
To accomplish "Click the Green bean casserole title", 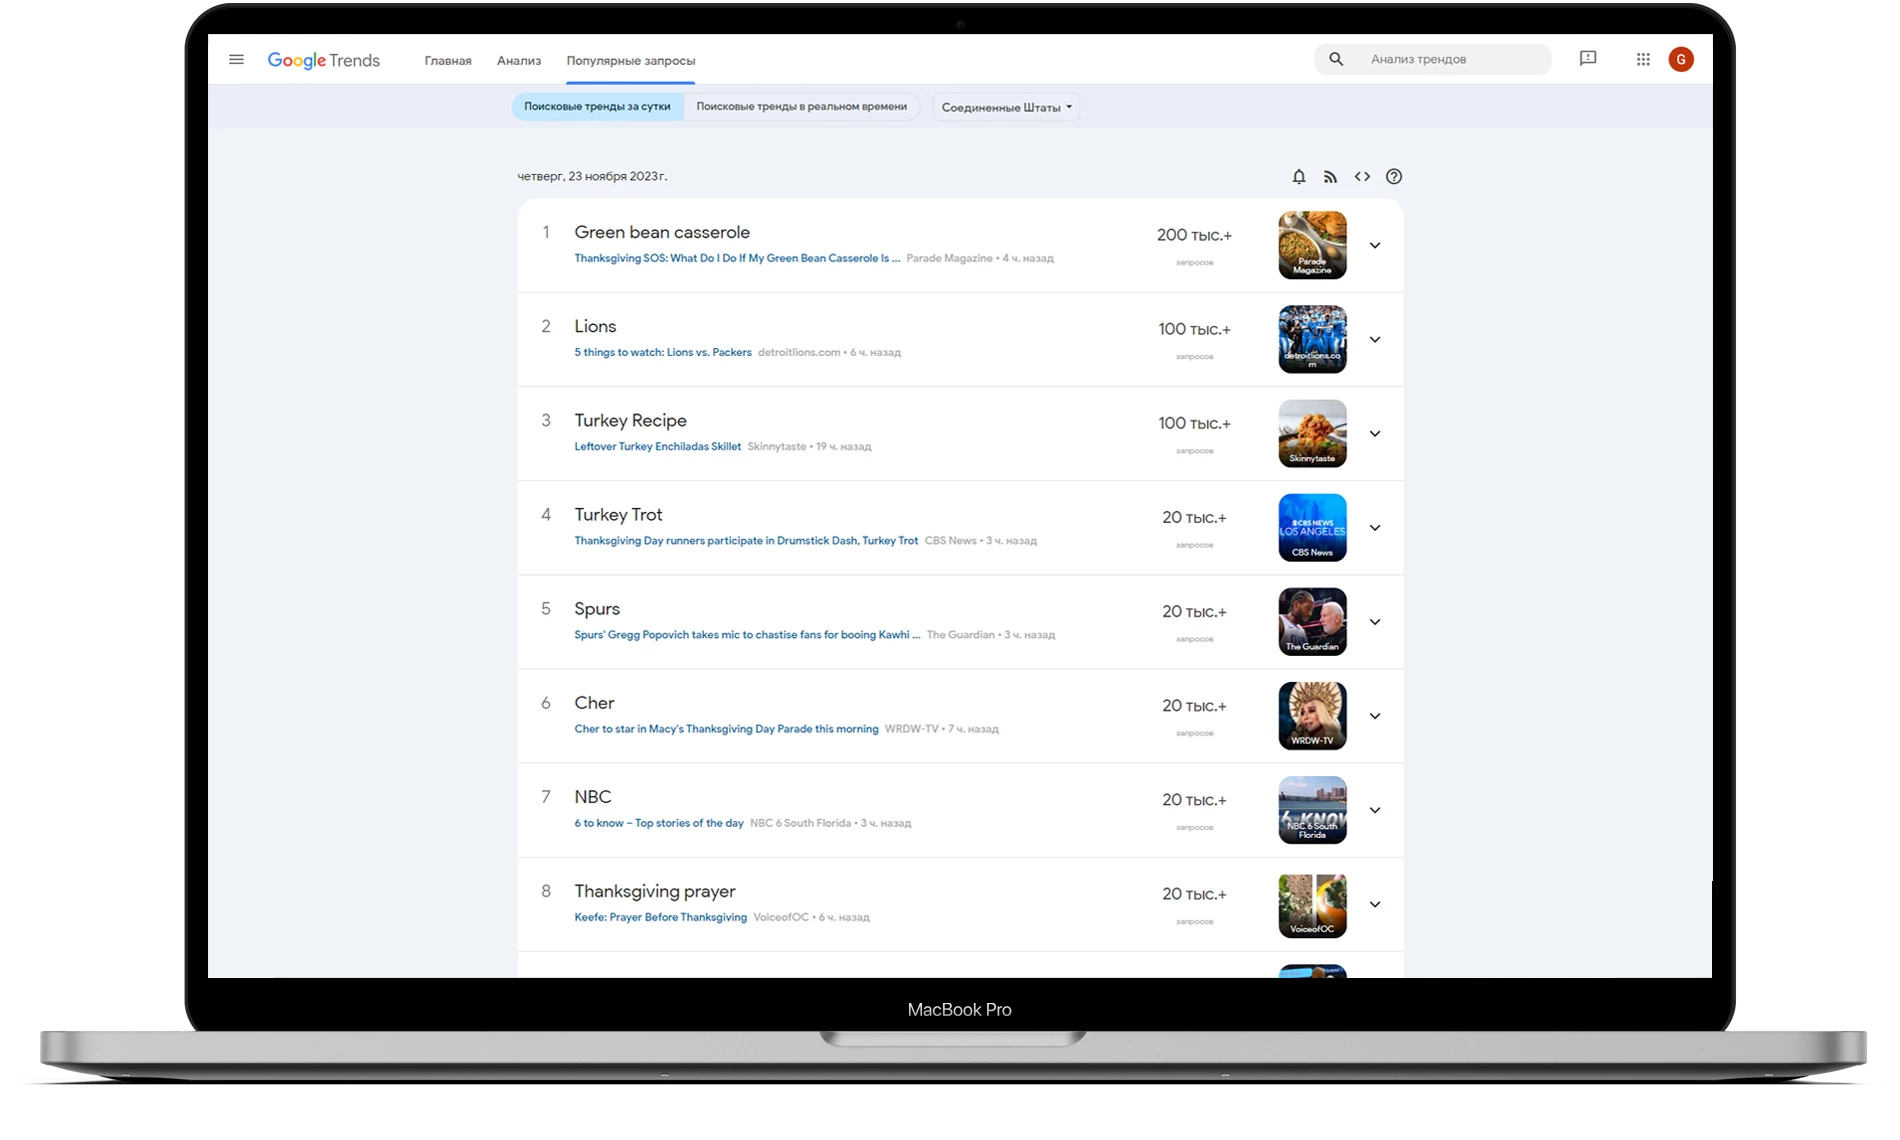I will 662,232.
